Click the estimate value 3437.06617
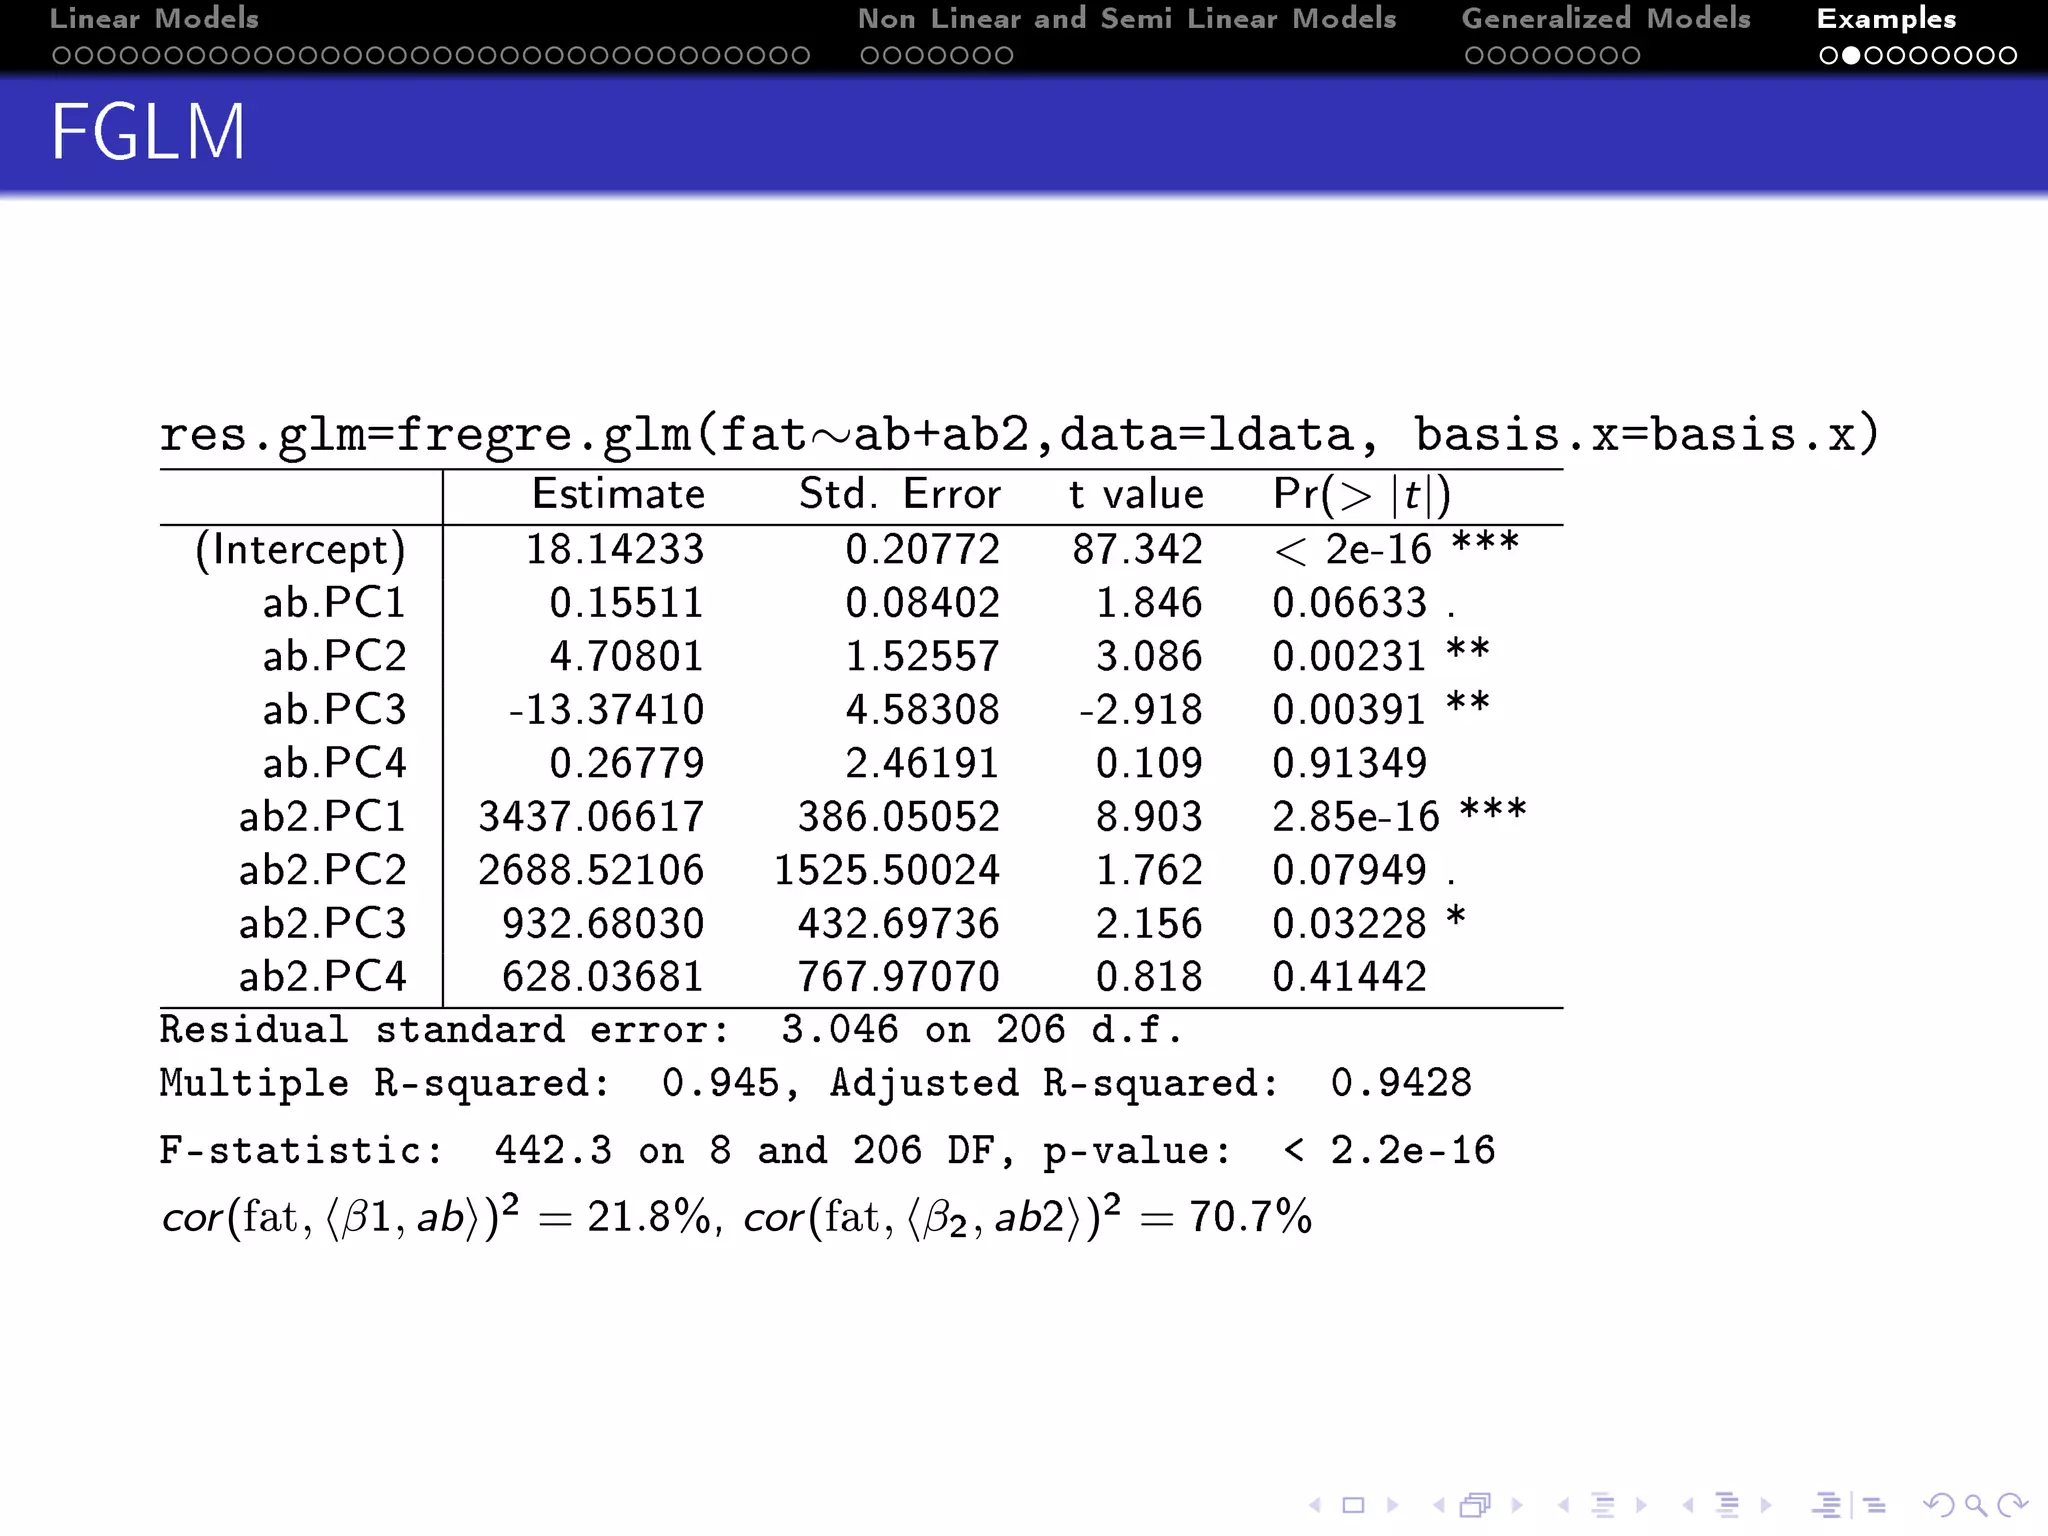Viewport: 2048px width, 1536px height. click(x=591, y=817)
